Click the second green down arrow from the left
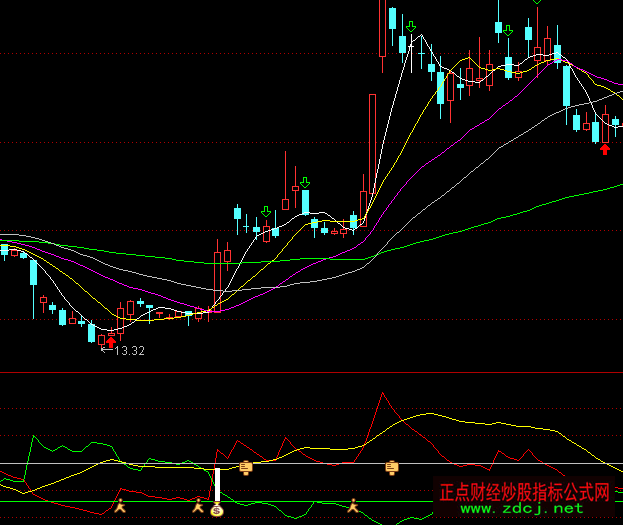 pos(304,182)
